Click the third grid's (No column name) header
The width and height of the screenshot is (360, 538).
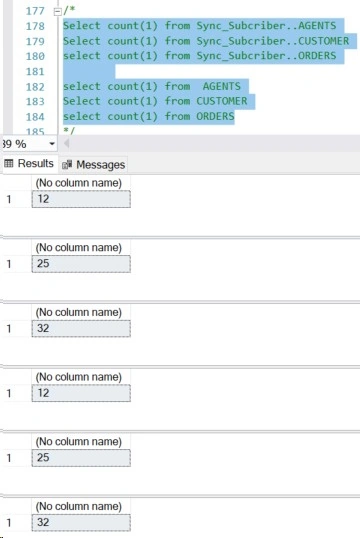pos(79,312)
